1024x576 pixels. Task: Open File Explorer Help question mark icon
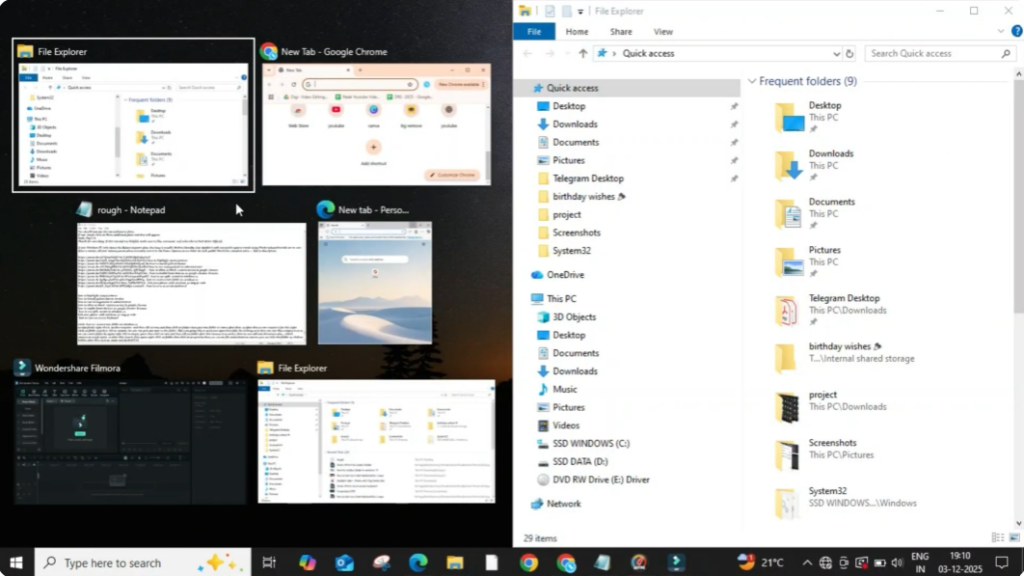point(1016,32)
